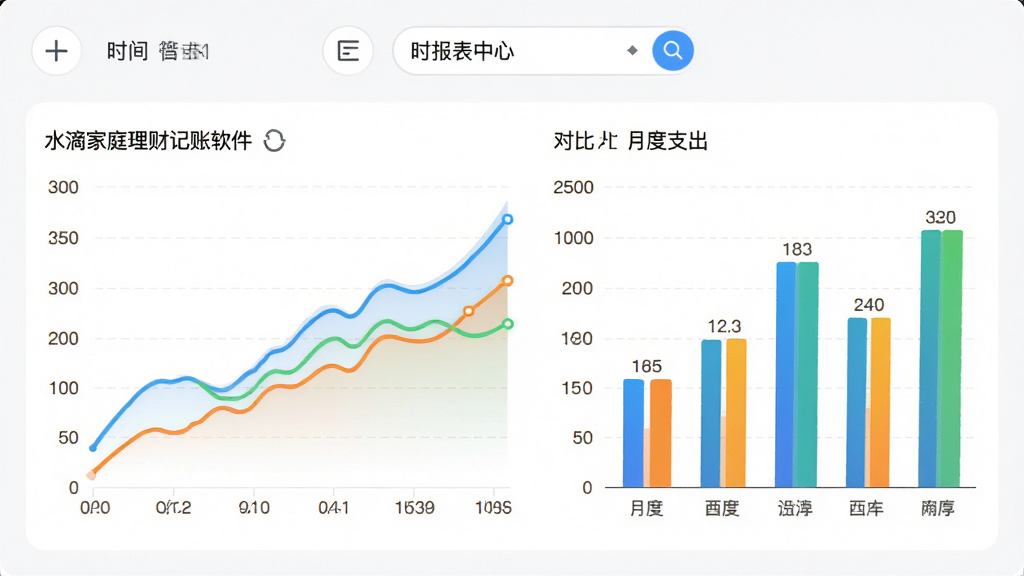
Task: Select the 时间 label in the header
Action: (x=127, y=51)
